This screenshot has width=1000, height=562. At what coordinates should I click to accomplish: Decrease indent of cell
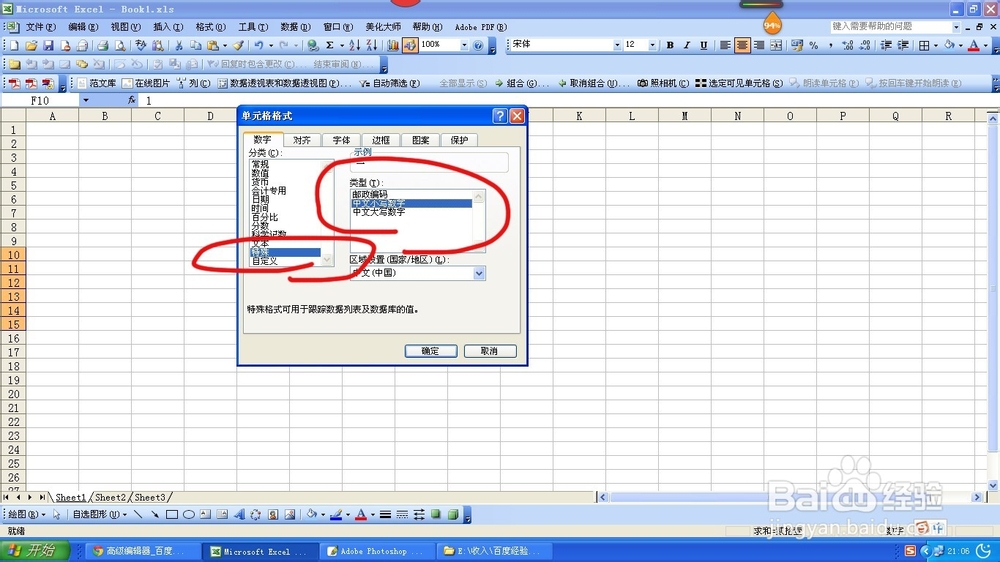click(x=886, y=45)
